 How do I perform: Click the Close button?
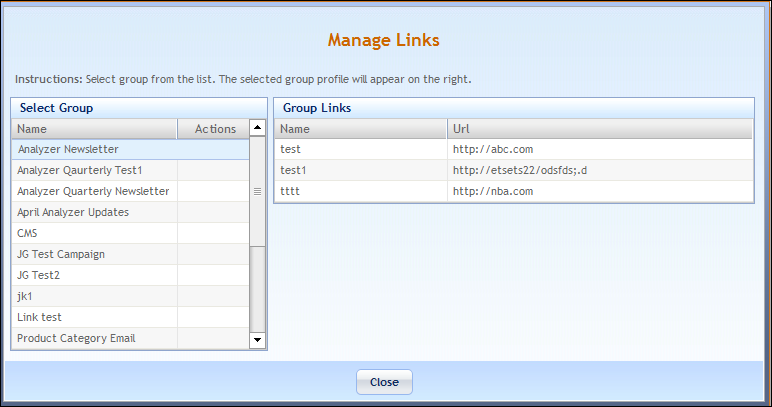(385, 382)
